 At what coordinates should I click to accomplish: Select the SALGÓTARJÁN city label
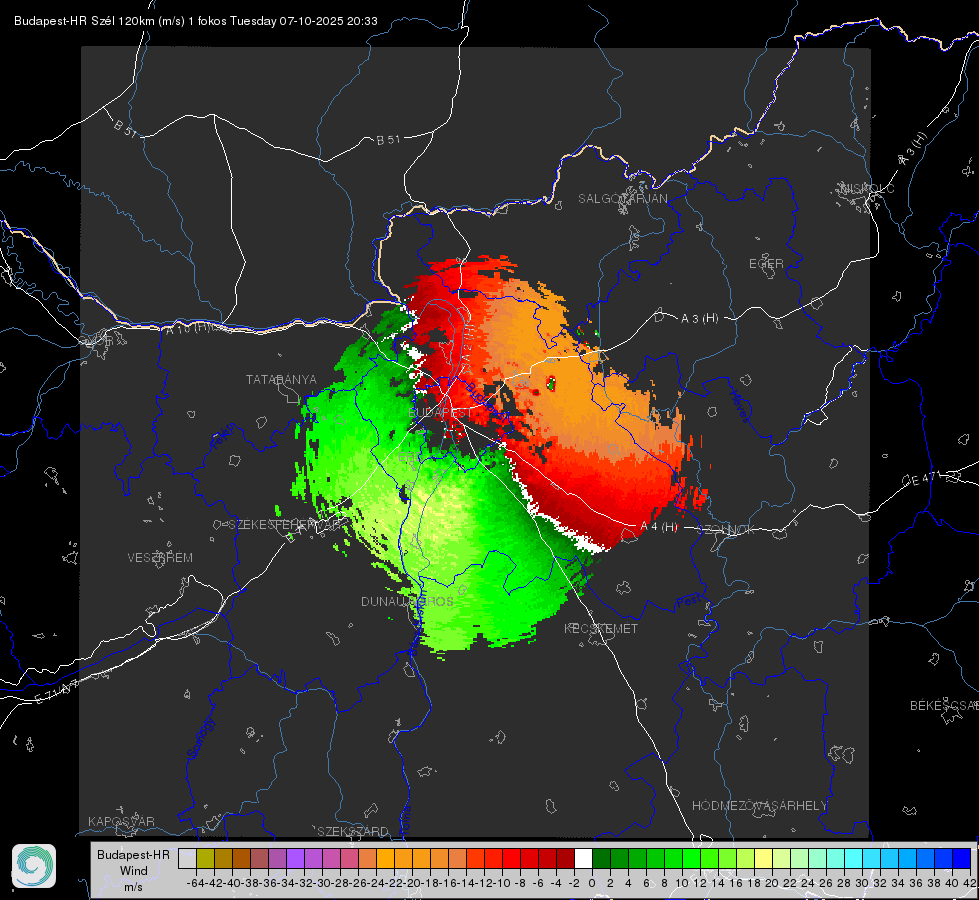(622, 199)
